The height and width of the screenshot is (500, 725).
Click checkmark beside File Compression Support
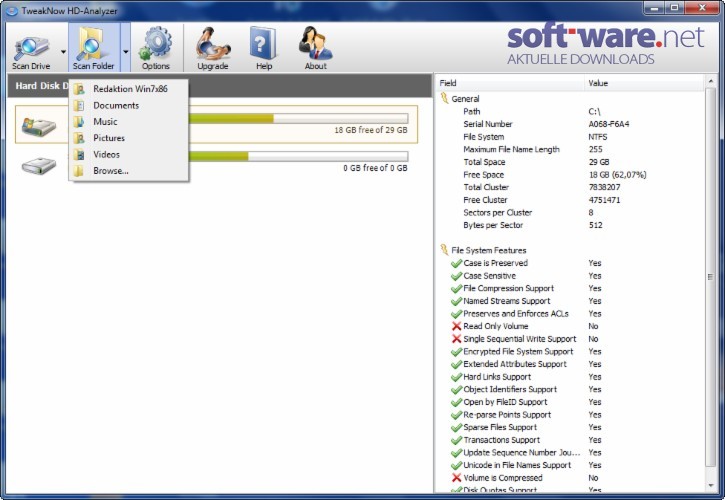(456, 288)
